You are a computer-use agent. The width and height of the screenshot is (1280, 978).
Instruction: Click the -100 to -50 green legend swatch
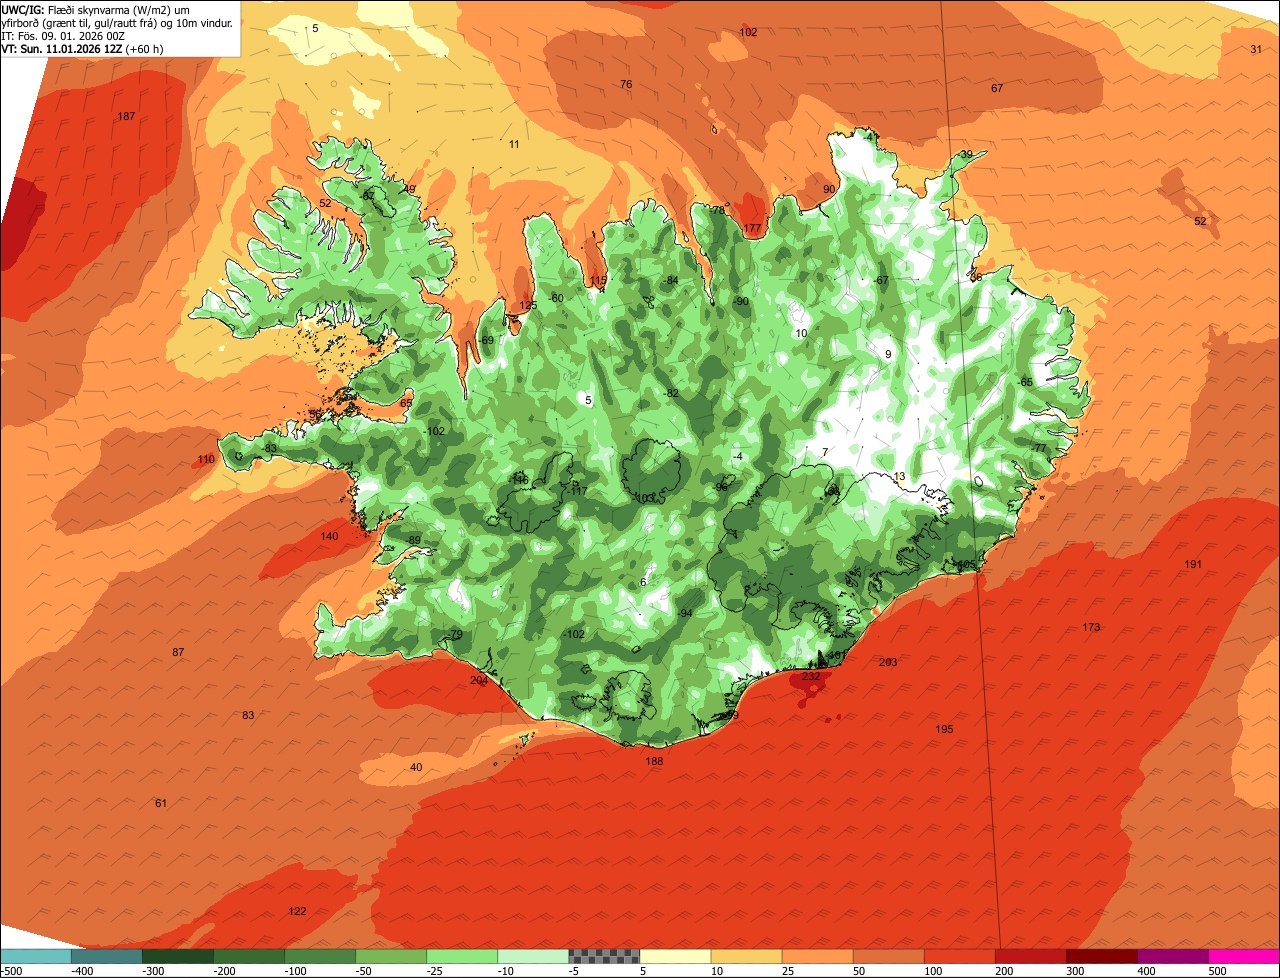coord(319,955)
